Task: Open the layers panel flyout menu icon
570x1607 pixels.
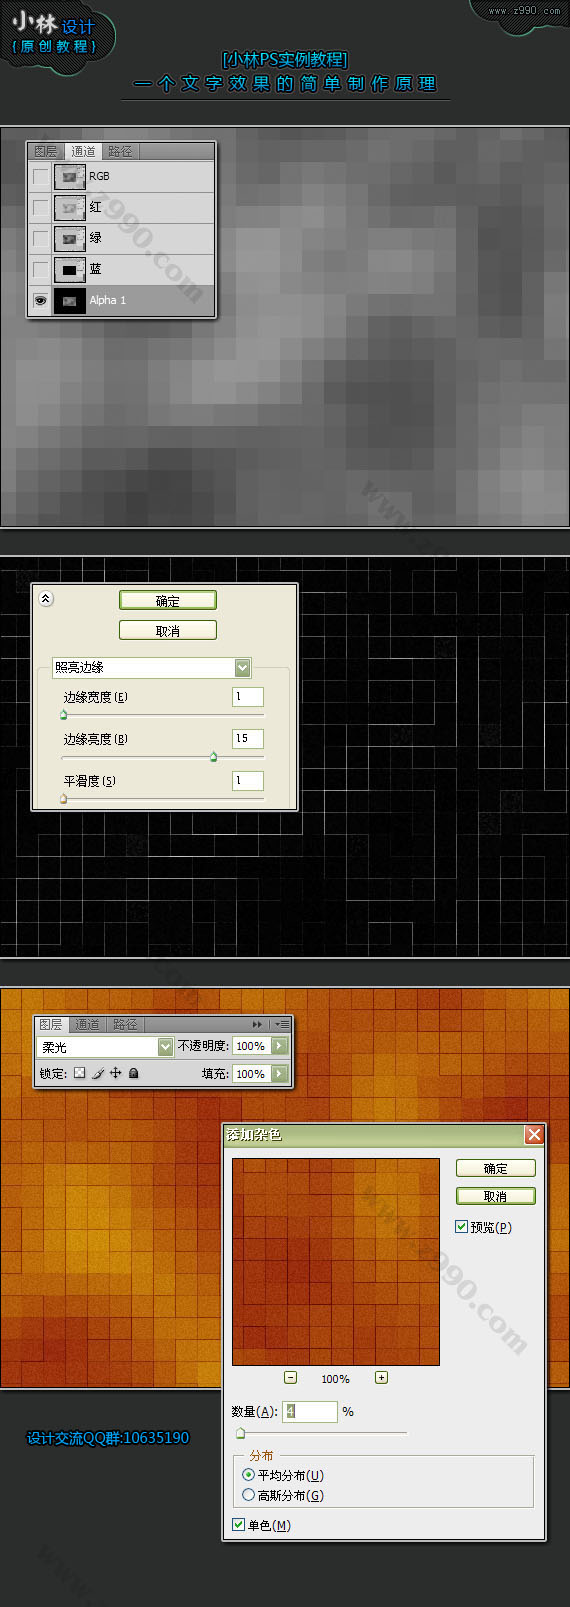Action: (282, 1024)
